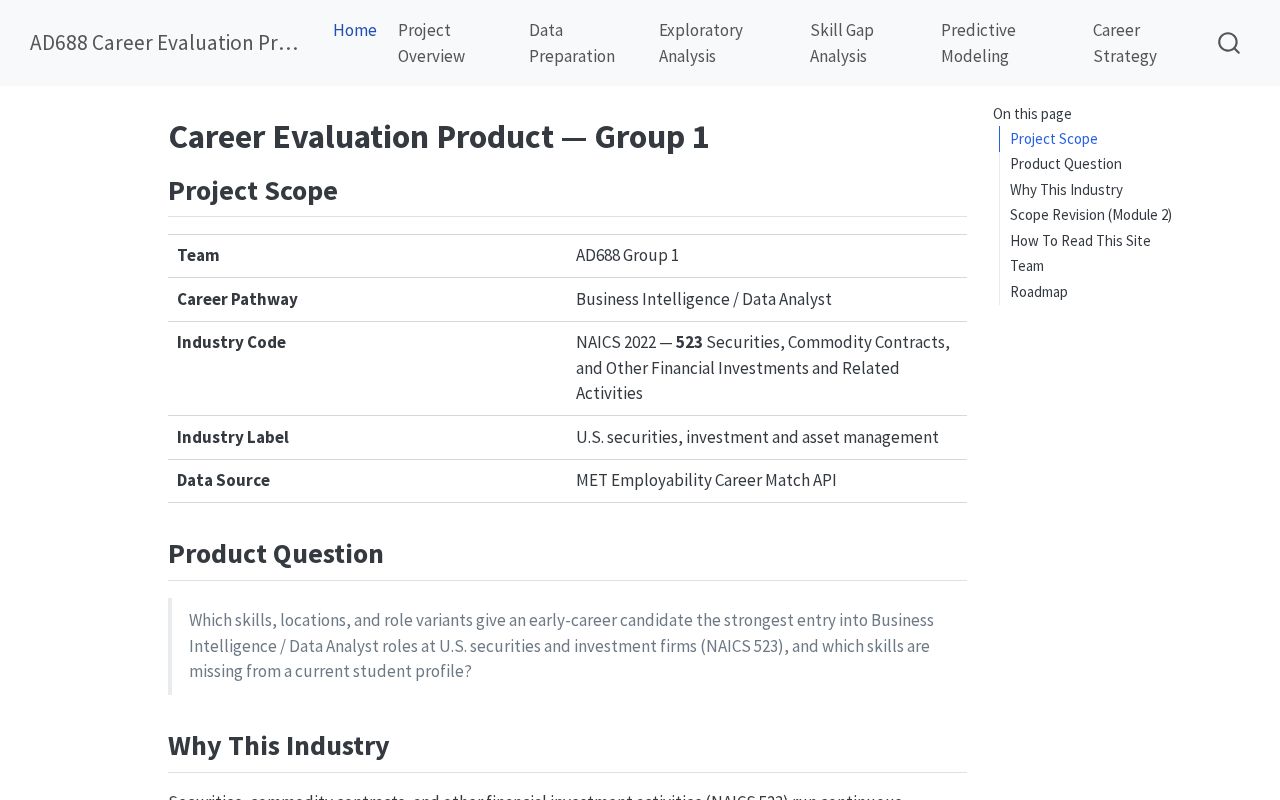Click MET Employability Career Match API cell

767,481
